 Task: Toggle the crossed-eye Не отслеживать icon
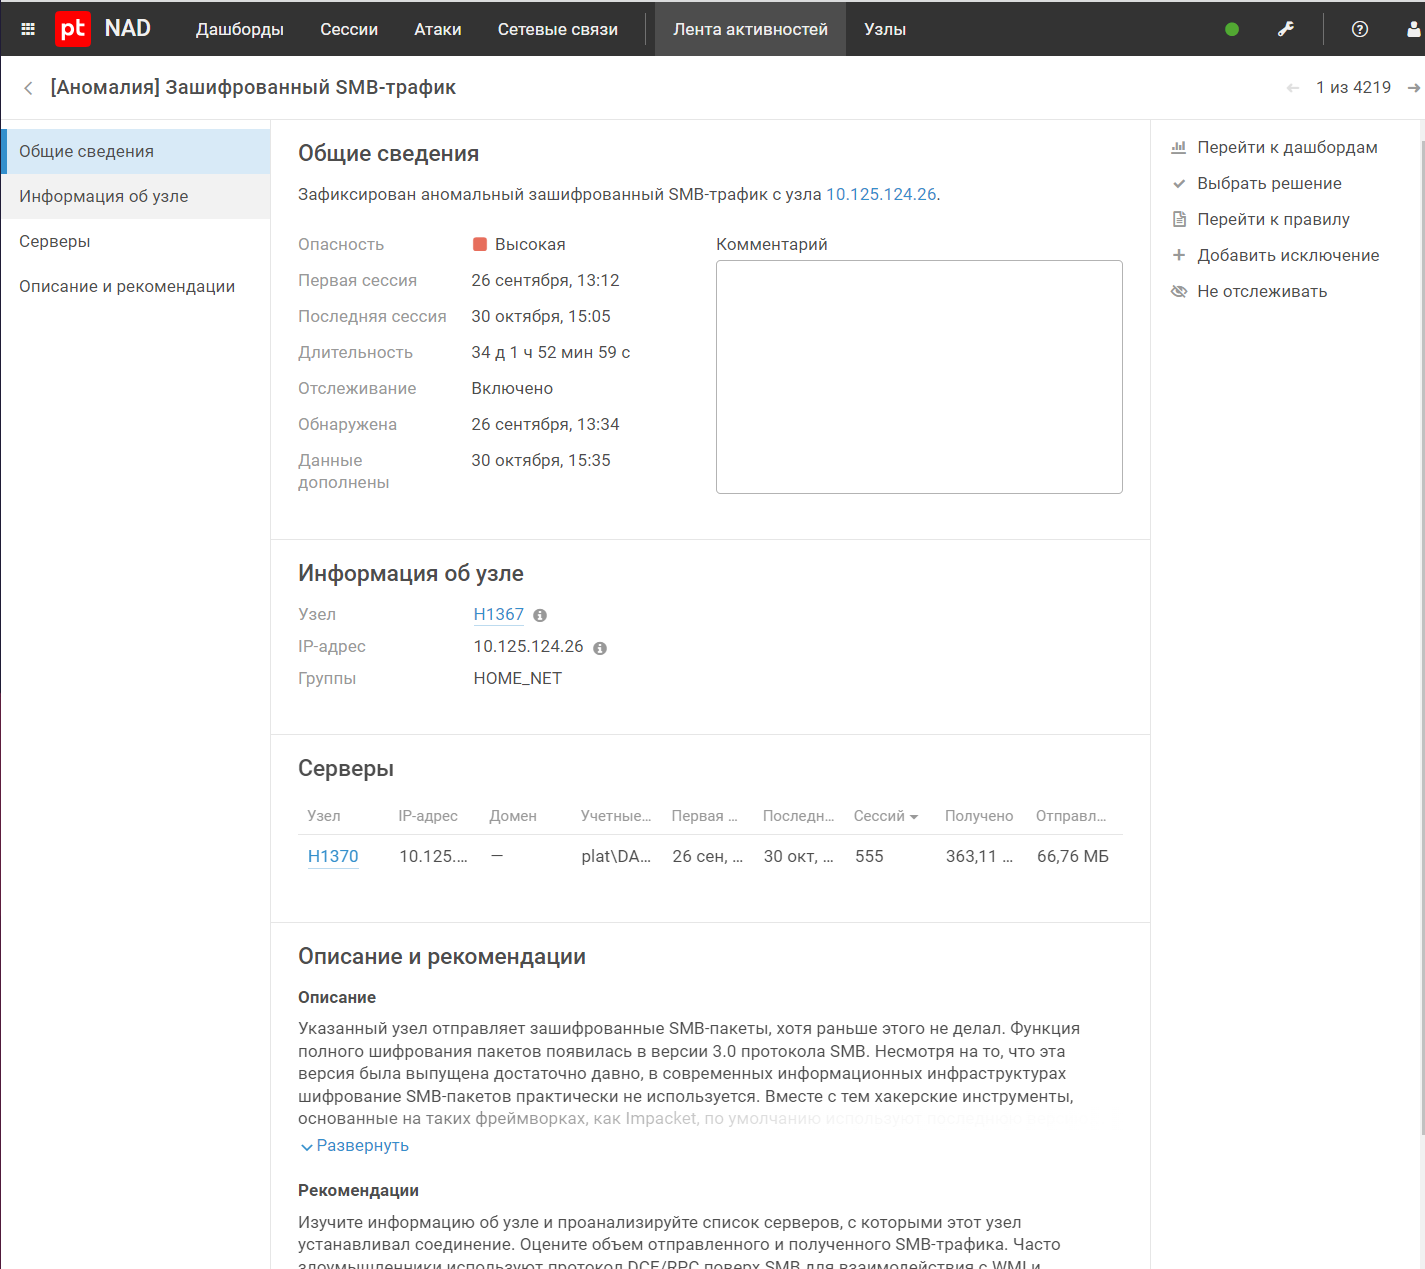1179,291
